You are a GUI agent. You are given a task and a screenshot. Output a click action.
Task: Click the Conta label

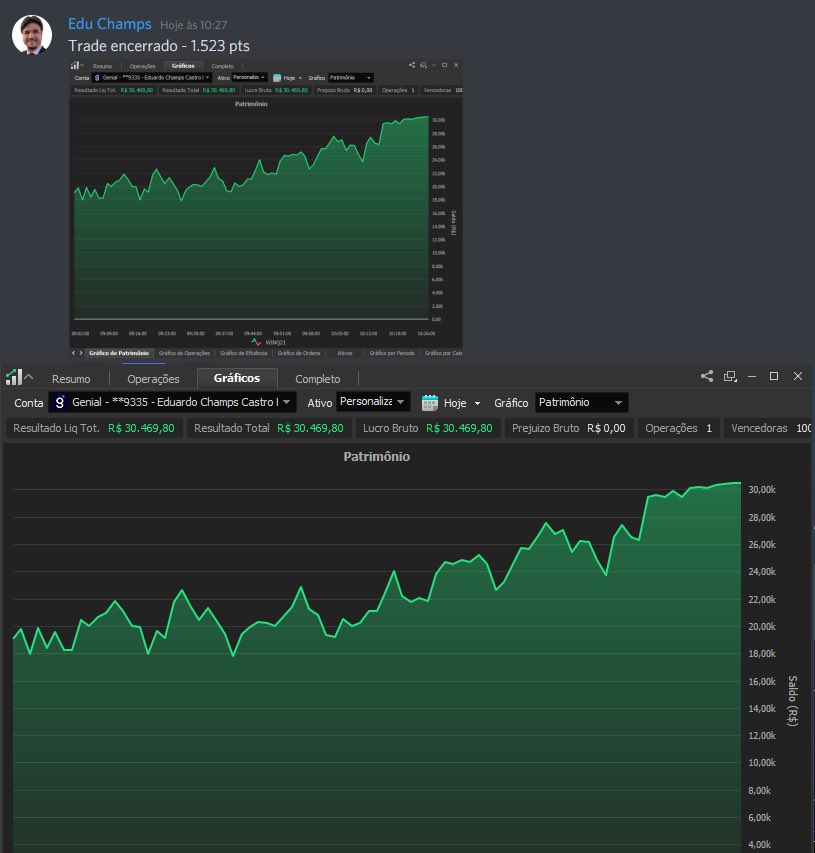[29, 403]
